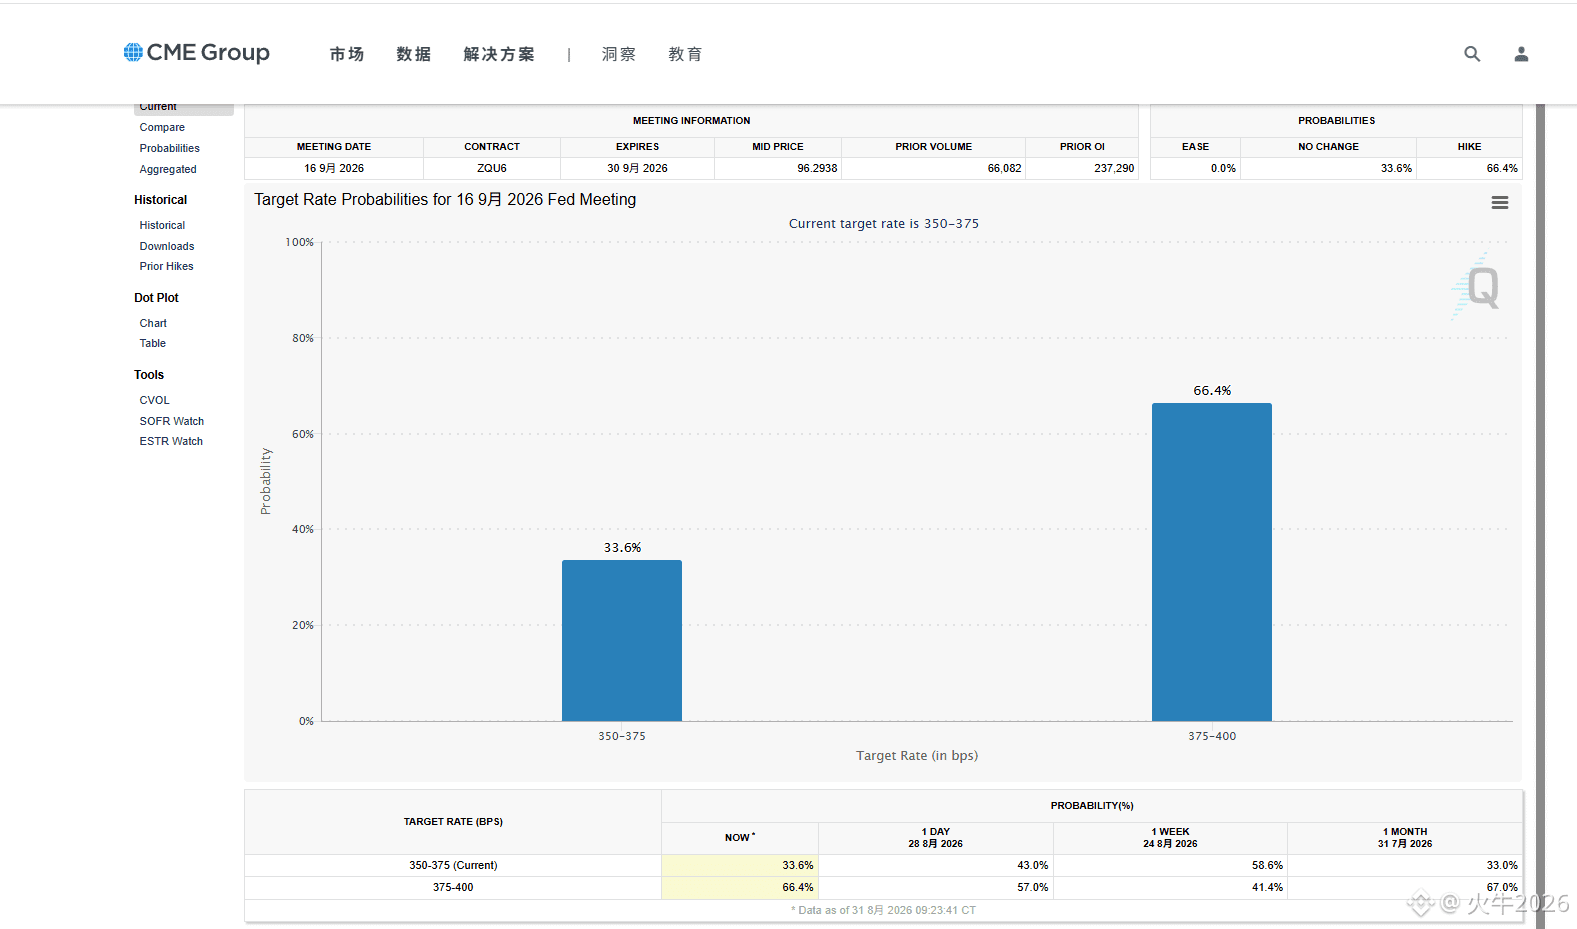Image resolution: width=1577 pixels, height=929 pixels.
Task: Select Compare in the sidebar
Action: coord(162,127)
